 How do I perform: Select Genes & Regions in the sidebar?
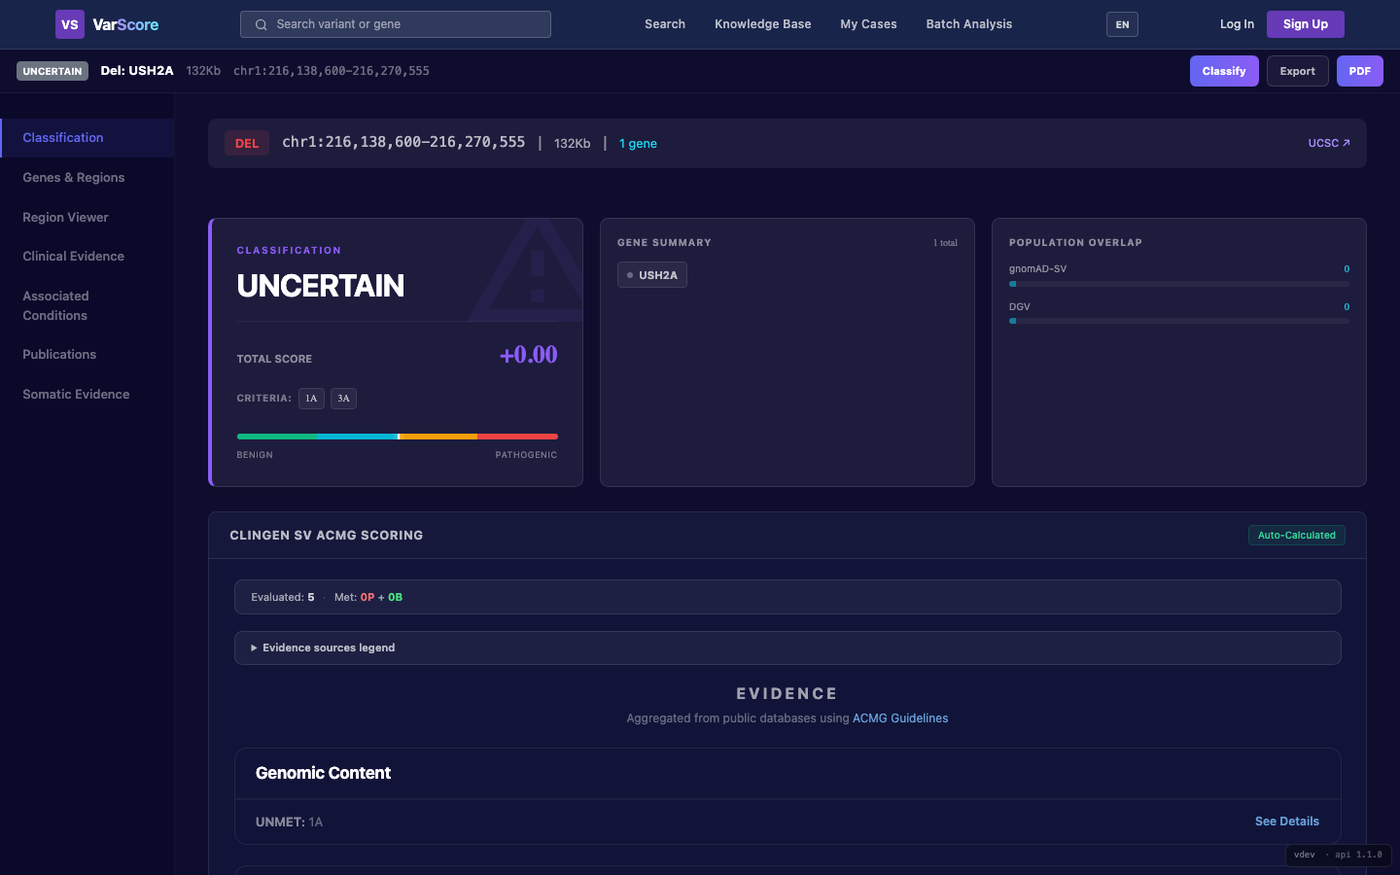pyautogui.click(x=87, y=177)
